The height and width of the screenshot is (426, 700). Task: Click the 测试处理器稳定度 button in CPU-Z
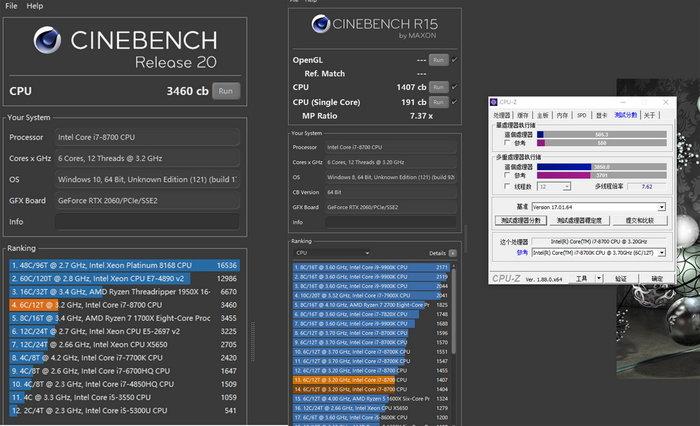point(579,221)
